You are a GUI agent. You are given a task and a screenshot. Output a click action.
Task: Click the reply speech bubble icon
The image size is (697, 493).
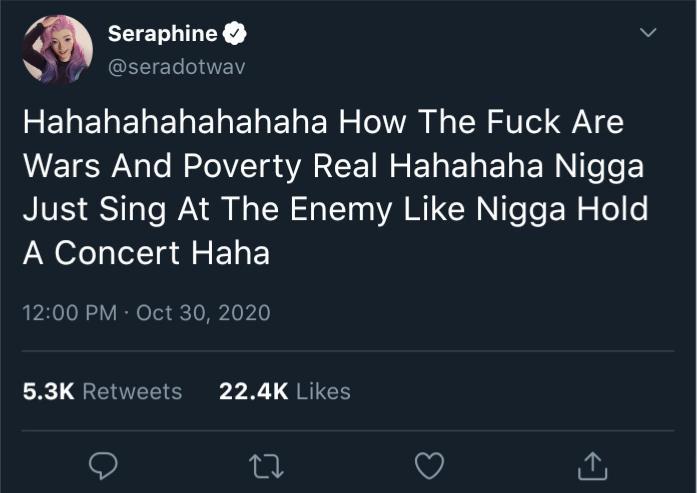pyautogui.click(x=103, y=465)
